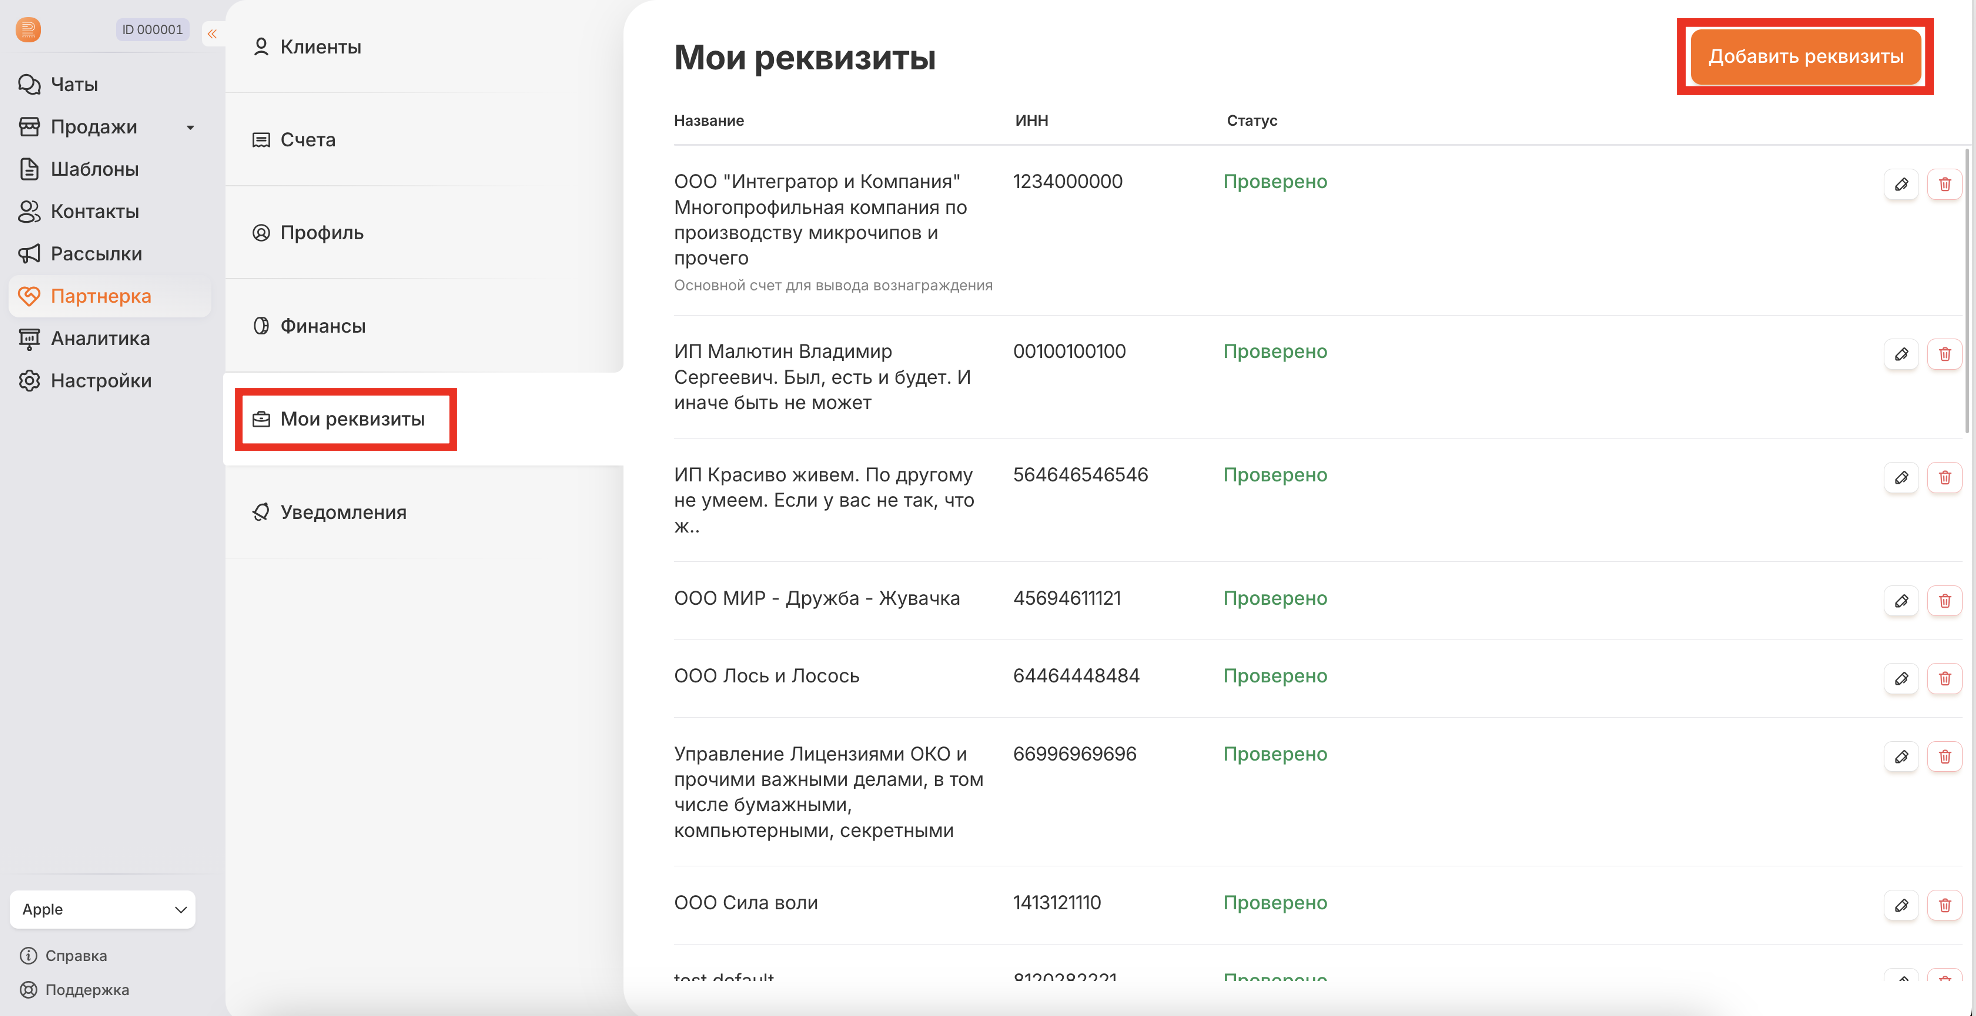Screen dimensions: 1976x1016
Task: Delete Управление Лицензиями ОКО entry
Action: click(1944, 757)
